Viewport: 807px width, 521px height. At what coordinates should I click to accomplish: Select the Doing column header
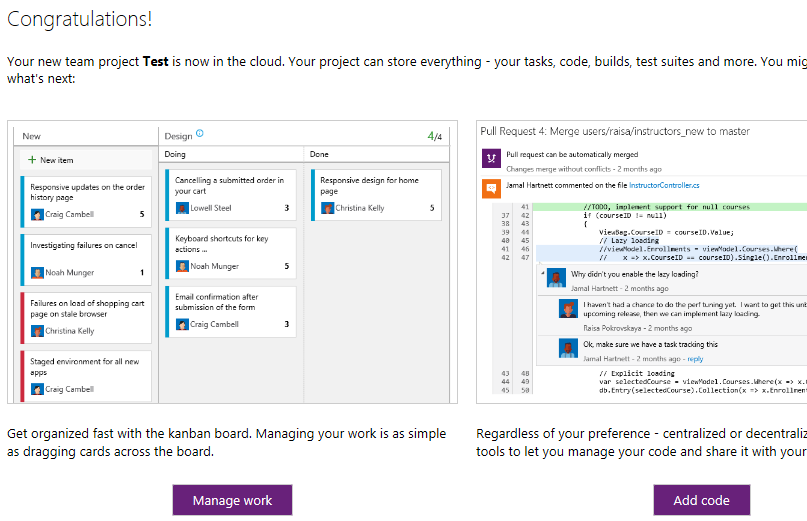(175, 154)
